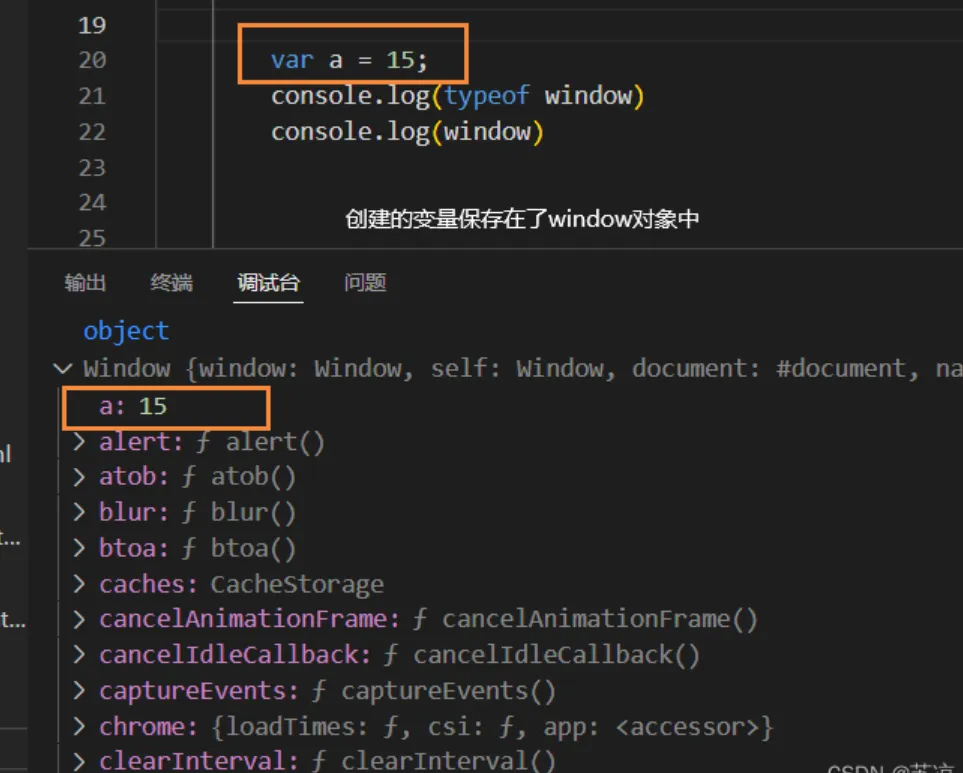Click the 'object' console output line
The height and width of the screenshot is (773, 963).
click(x=126, y=332)
